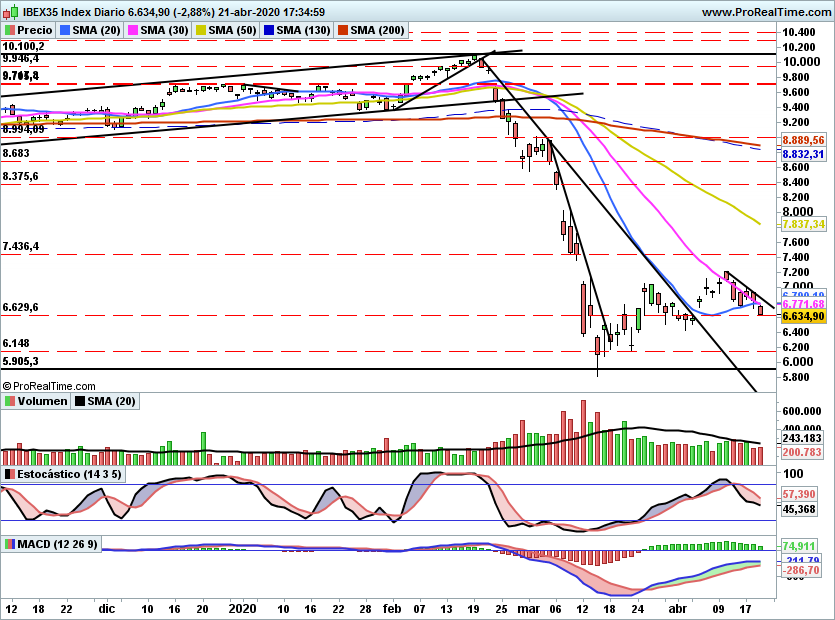835x620 pixels.
Task: Click the Estocástico indicator icon
Action: point(10,474)
